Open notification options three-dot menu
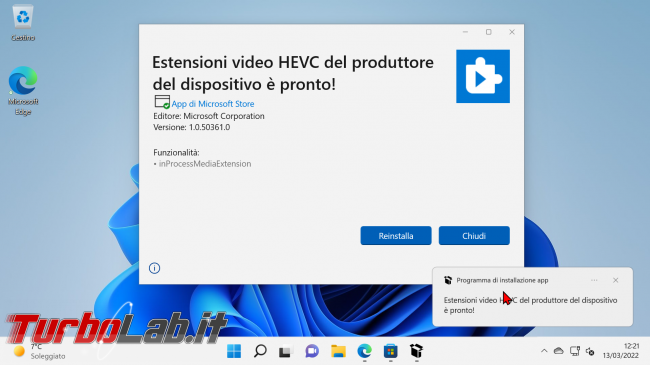The image size is (650, 365). pos(594,280)
